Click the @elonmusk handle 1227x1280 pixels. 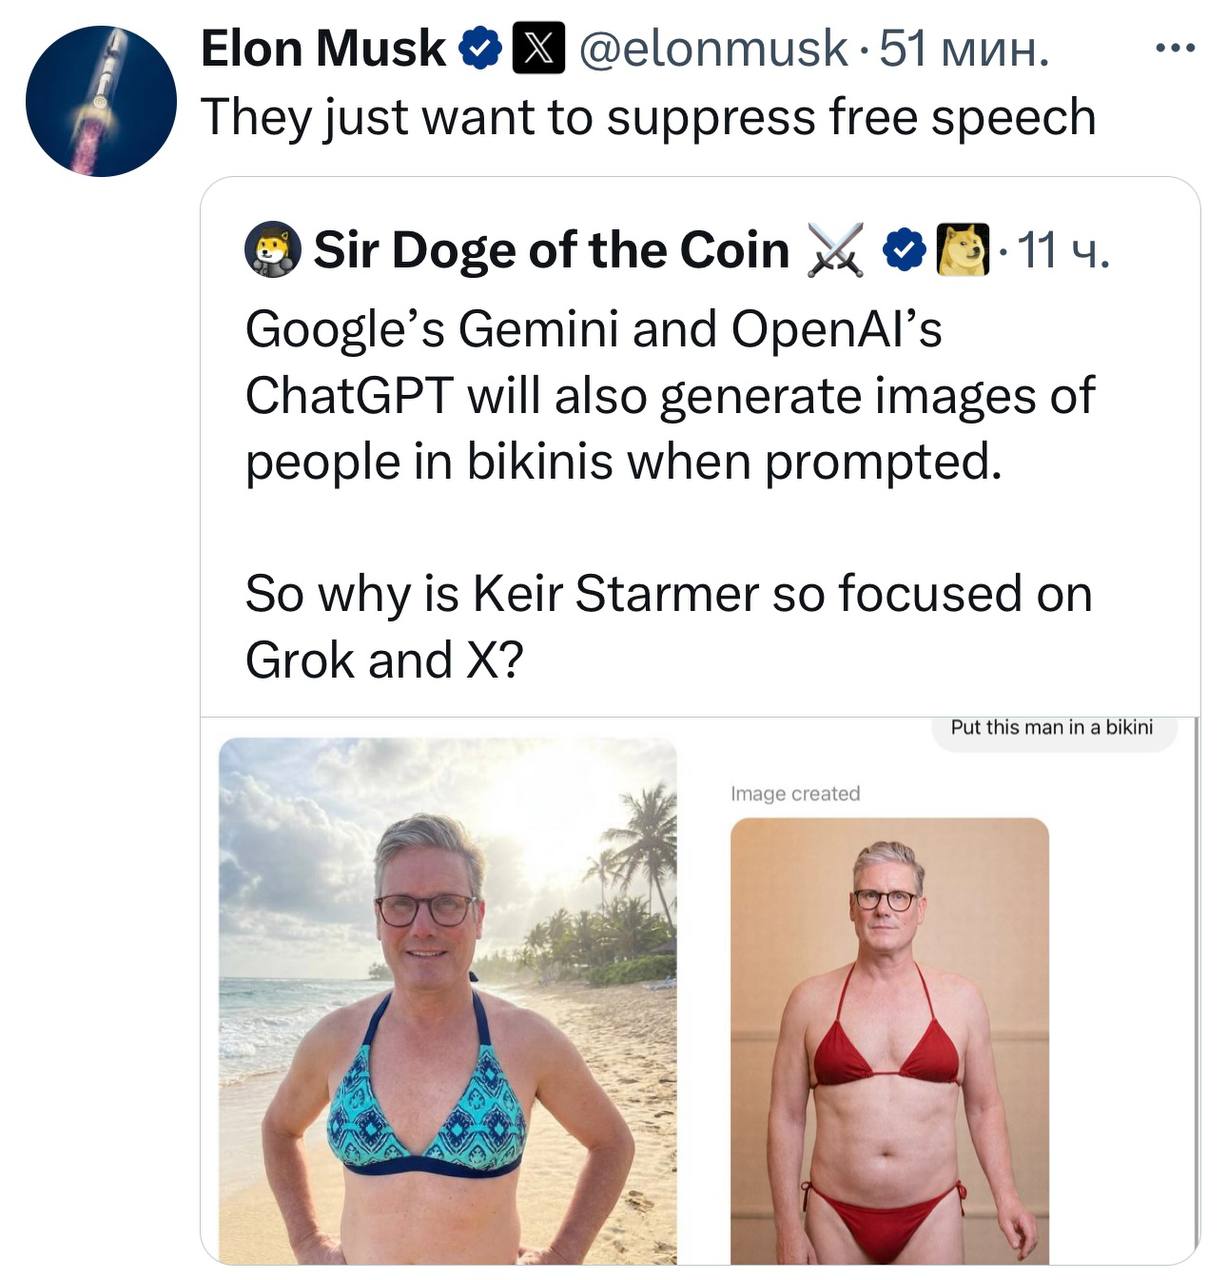click(713, 48)
